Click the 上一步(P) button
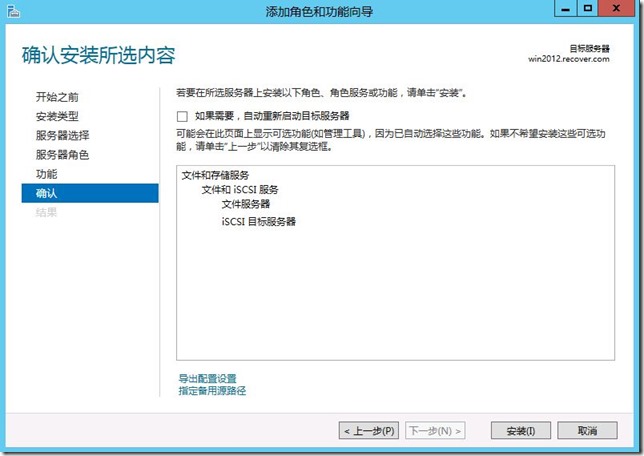Image resolution: width=644 pixels, height=456 pixels. coord(369,431)
